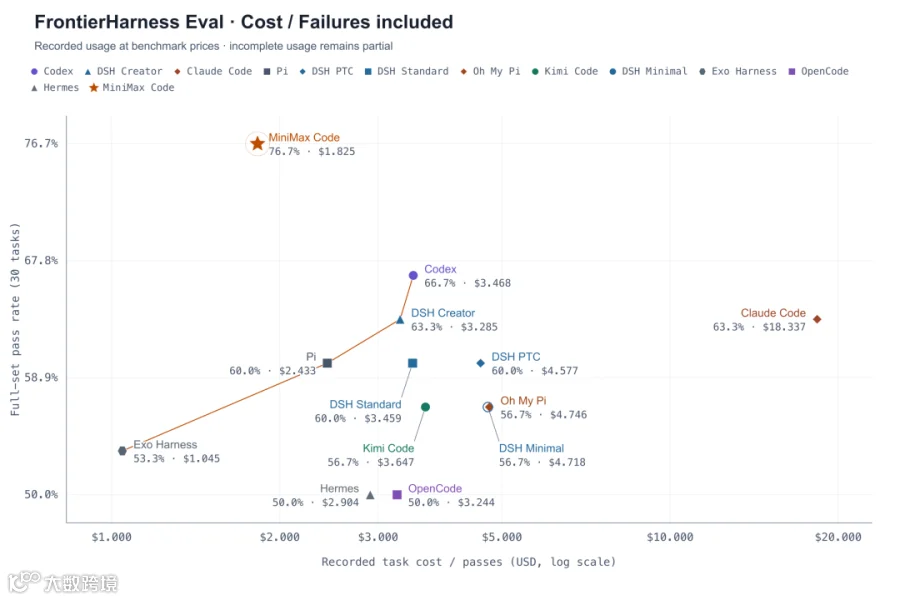This screenshot has height=600, width=900.
Task: Select the DSH Creator triangle marker
Action: 400,320
